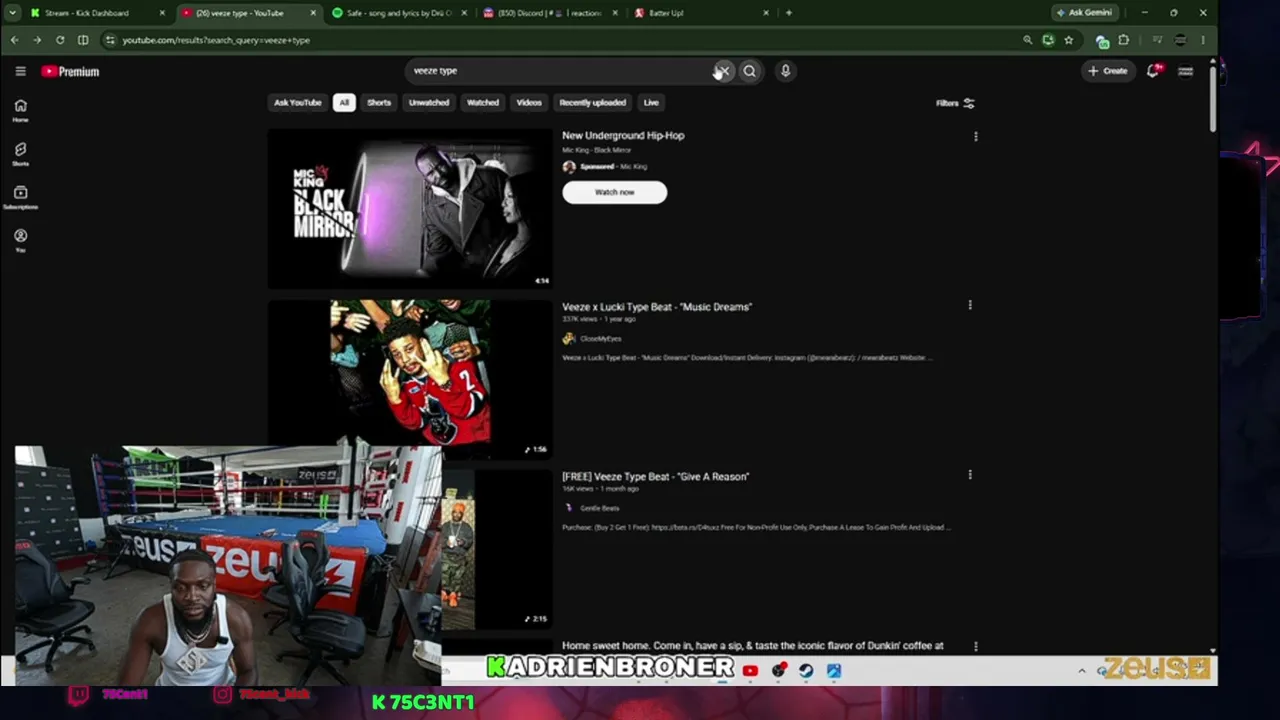Open more options for Music Dreams video
The width and height of the screenshot is (1280, 720).
970,305
